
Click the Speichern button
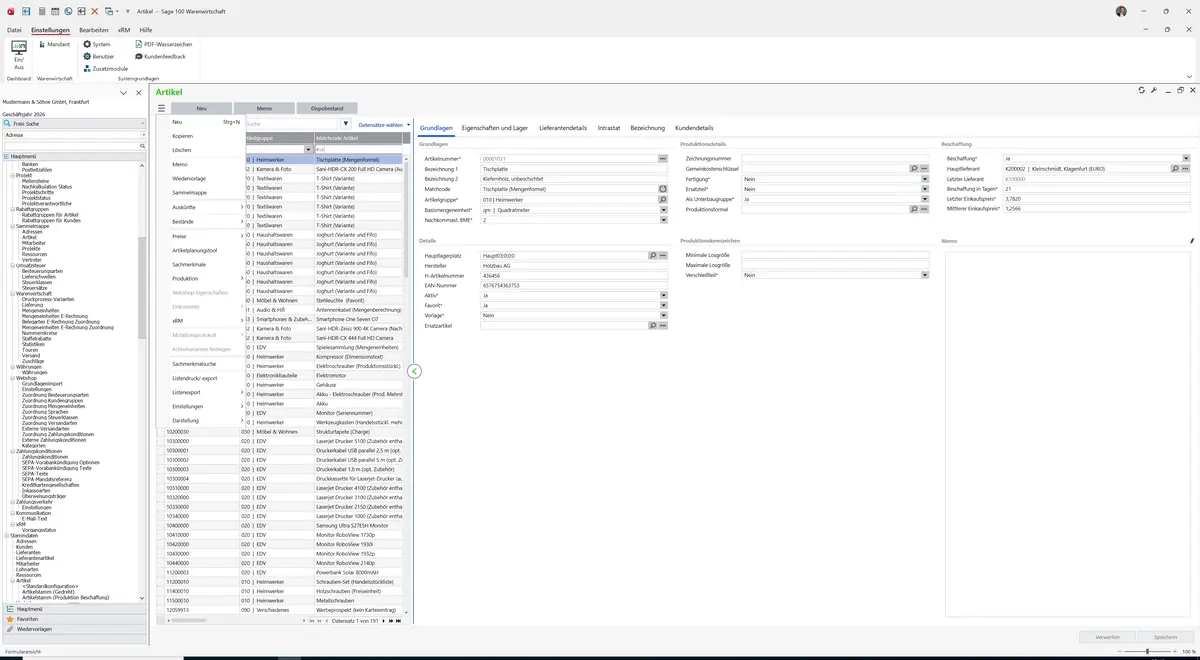coord(1165,637)
